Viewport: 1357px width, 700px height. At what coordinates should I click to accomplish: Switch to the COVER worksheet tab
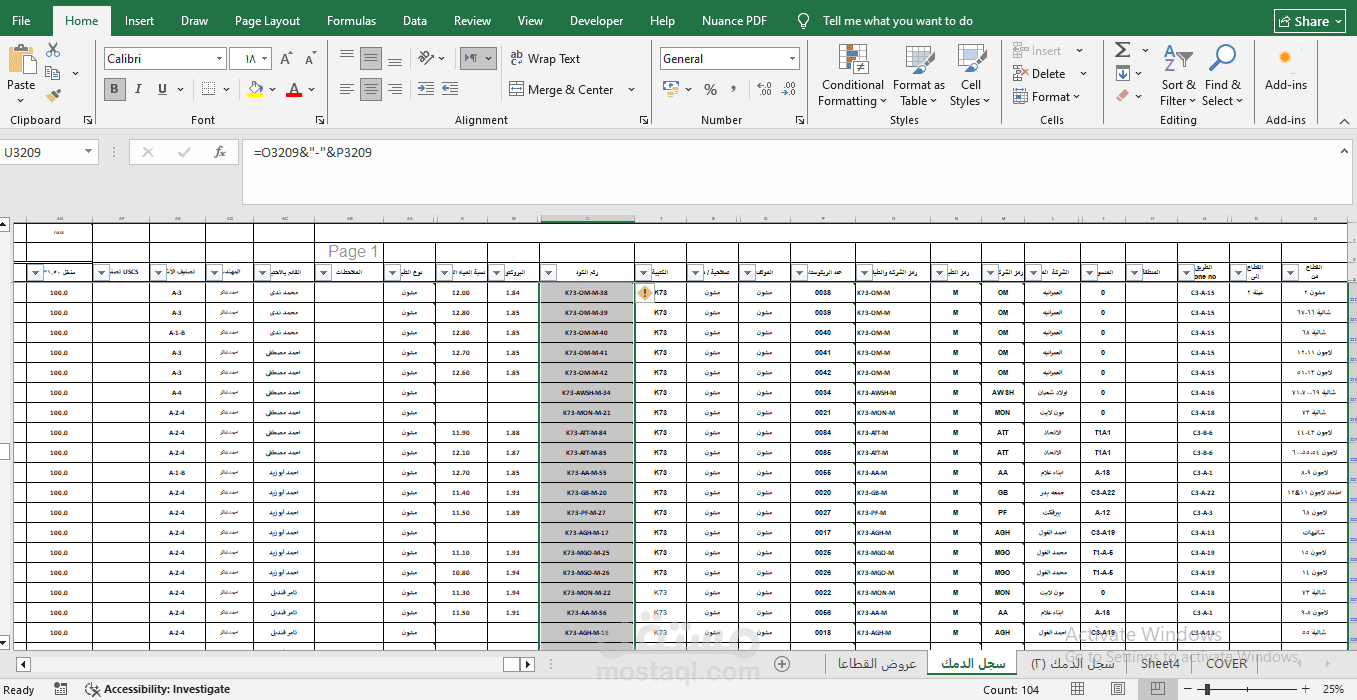[x=1226, y=663]
